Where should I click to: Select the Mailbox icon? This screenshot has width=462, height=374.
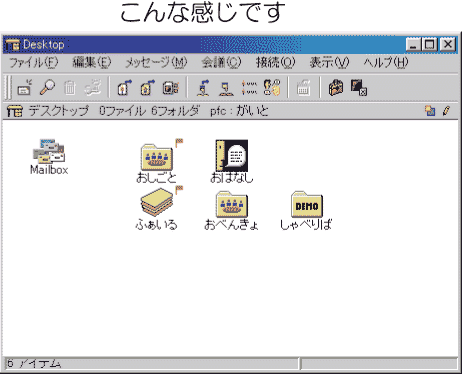[49, 157]
